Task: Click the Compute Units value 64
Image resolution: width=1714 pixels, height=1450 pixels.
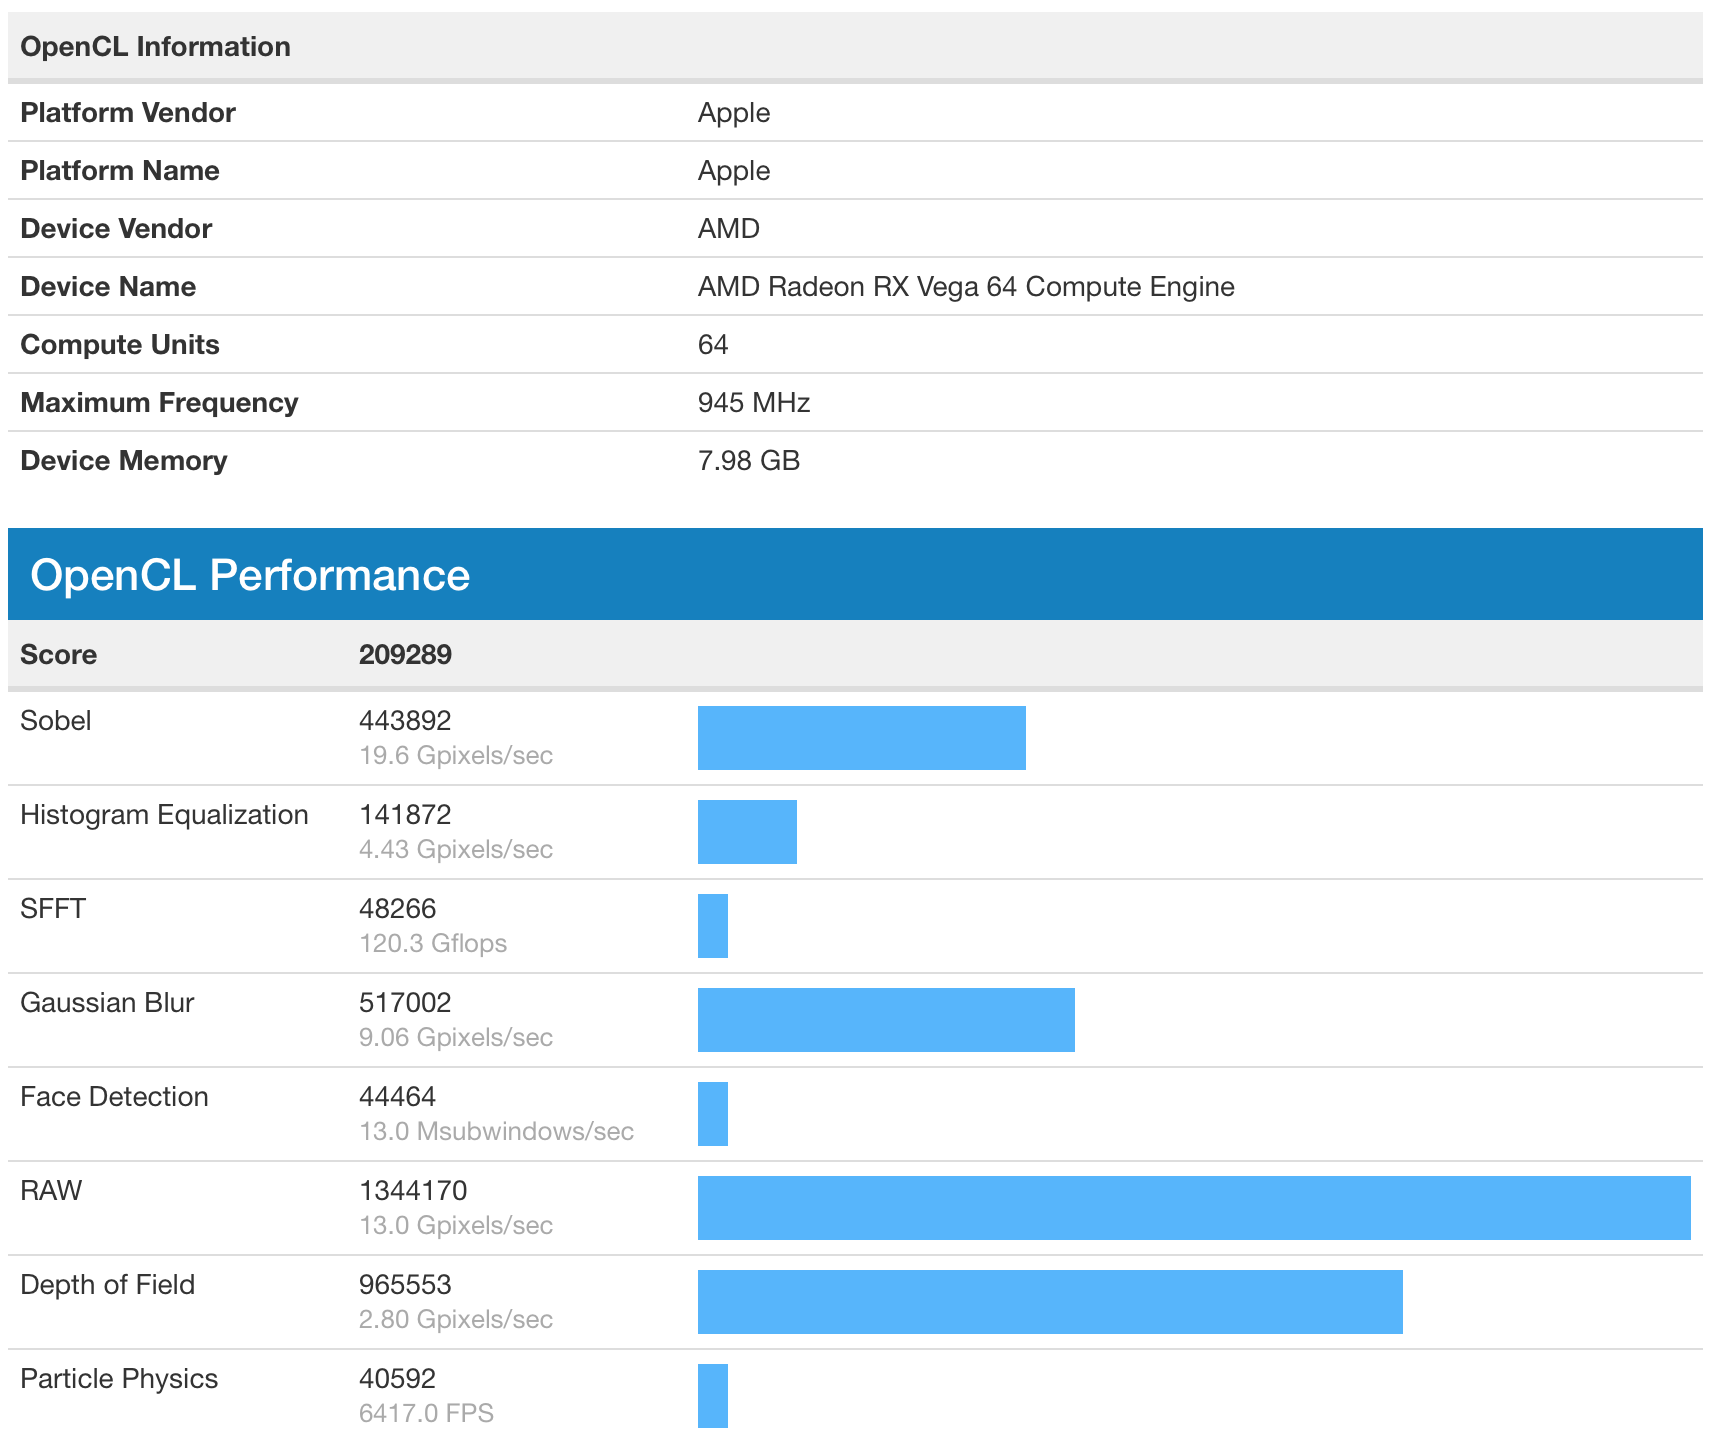Action: click(x=713, y=345)
